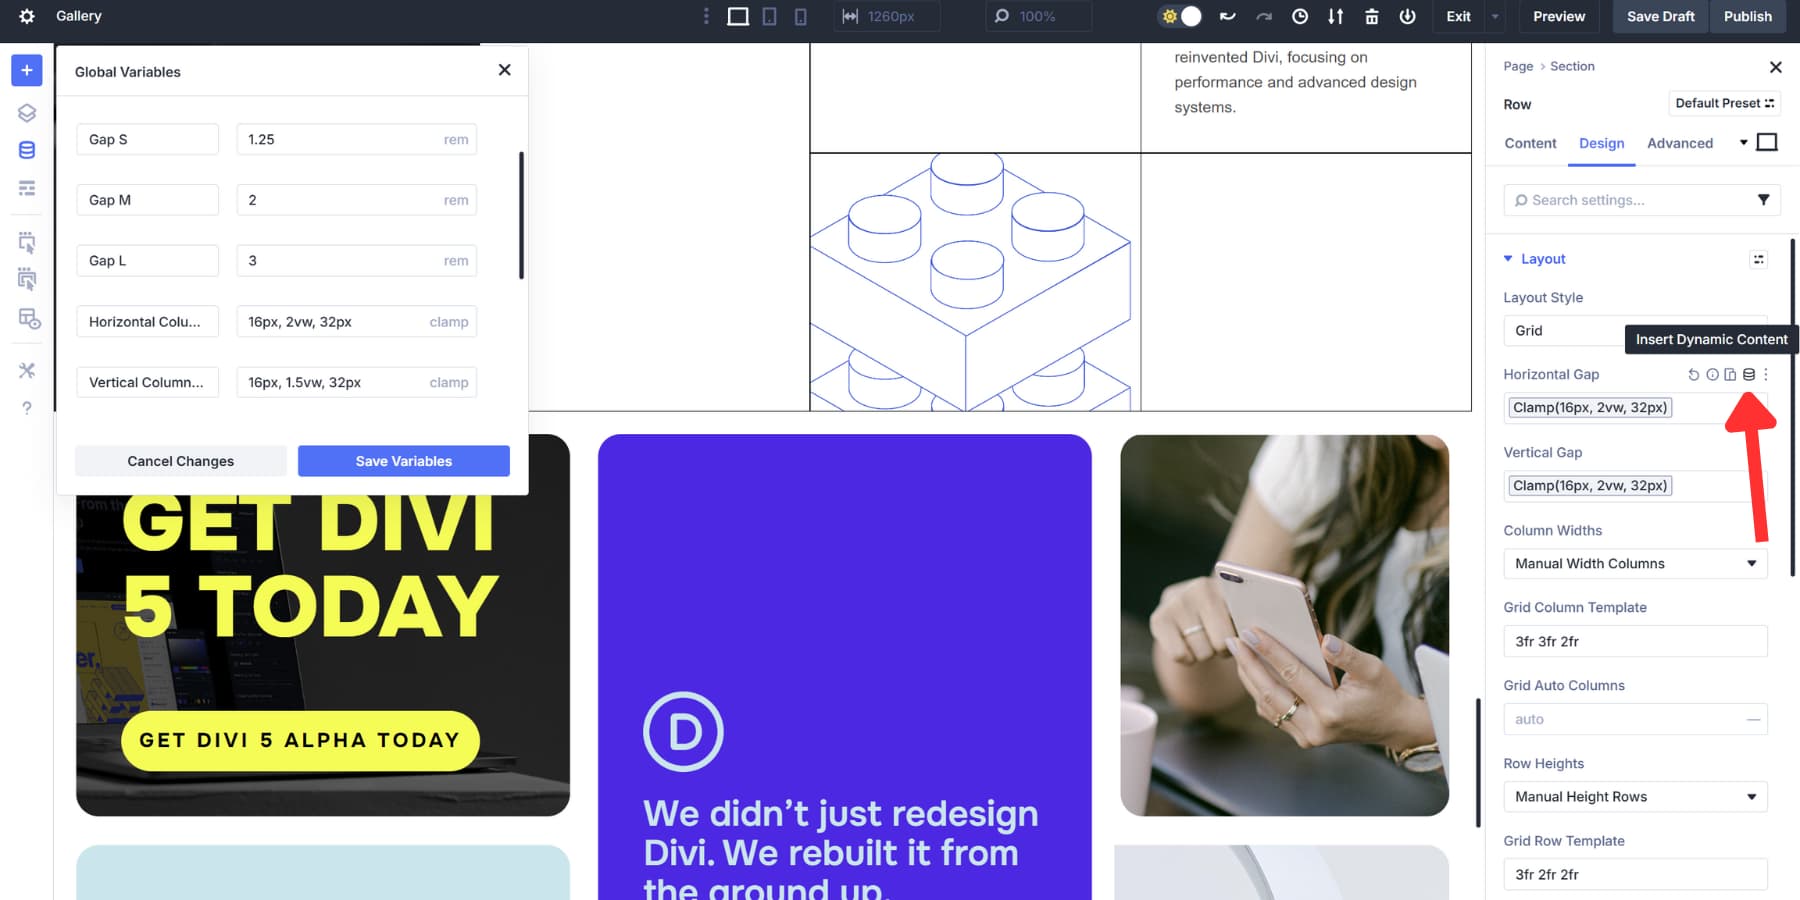The width and height of the screenshot is (1800, 900).
Task: Toggle the builder settings switch in toolbar
Action: click(1180, 17)
